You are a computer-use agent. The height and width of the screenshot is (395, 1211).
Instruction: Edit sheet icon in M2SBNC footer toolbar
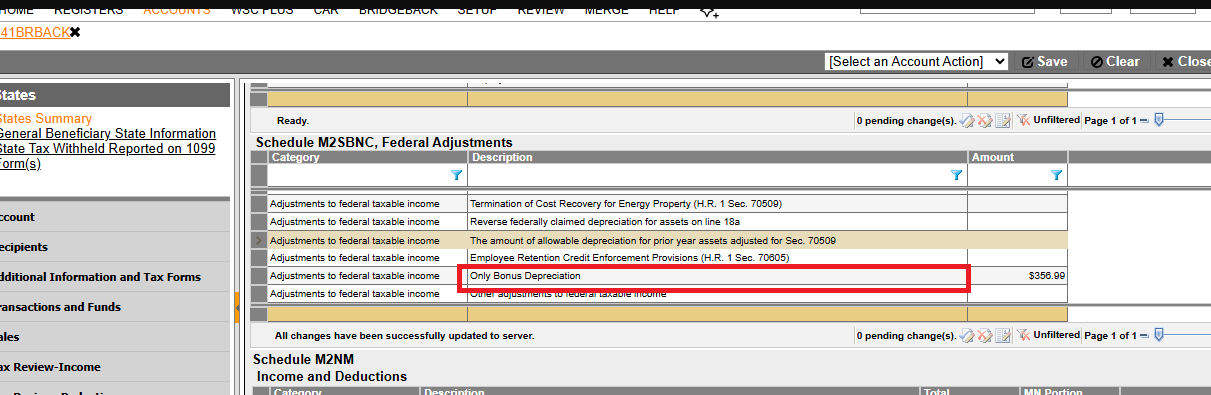tap(1002, 335)
